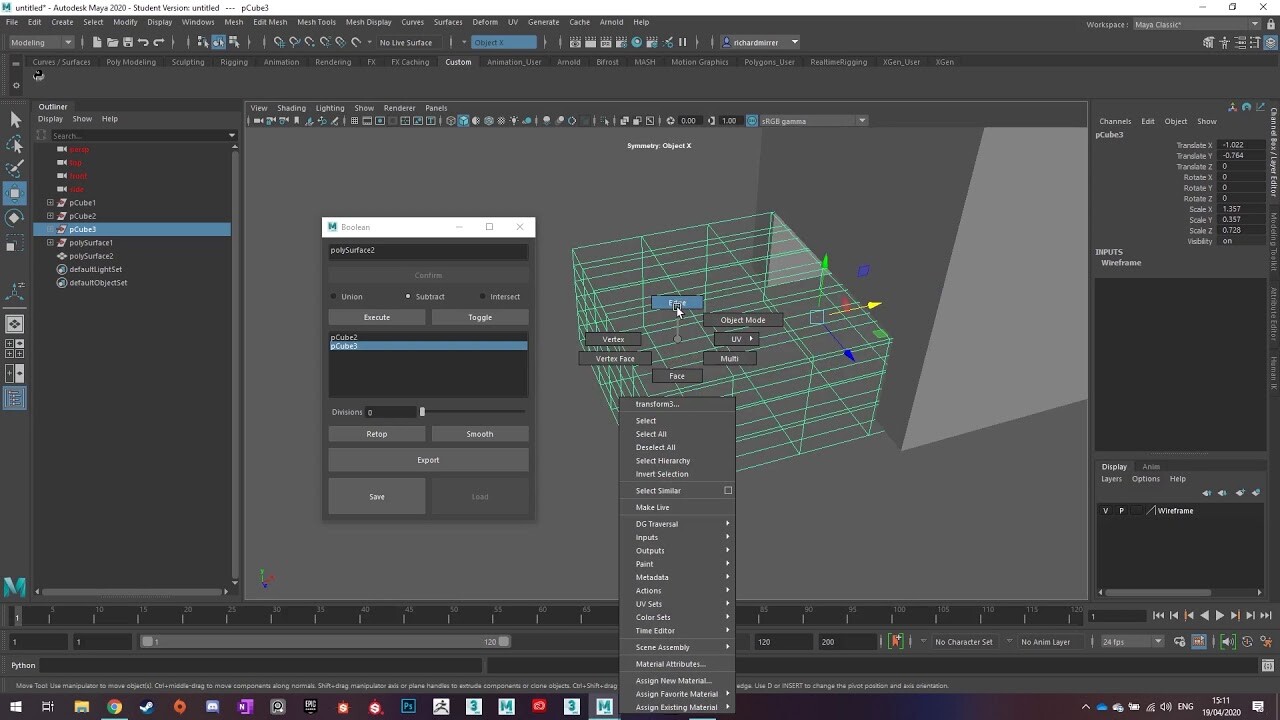The image size is (1280, 720).
Task: Open the sRGB gamma dropdown
Action: [x=861, y=120]
